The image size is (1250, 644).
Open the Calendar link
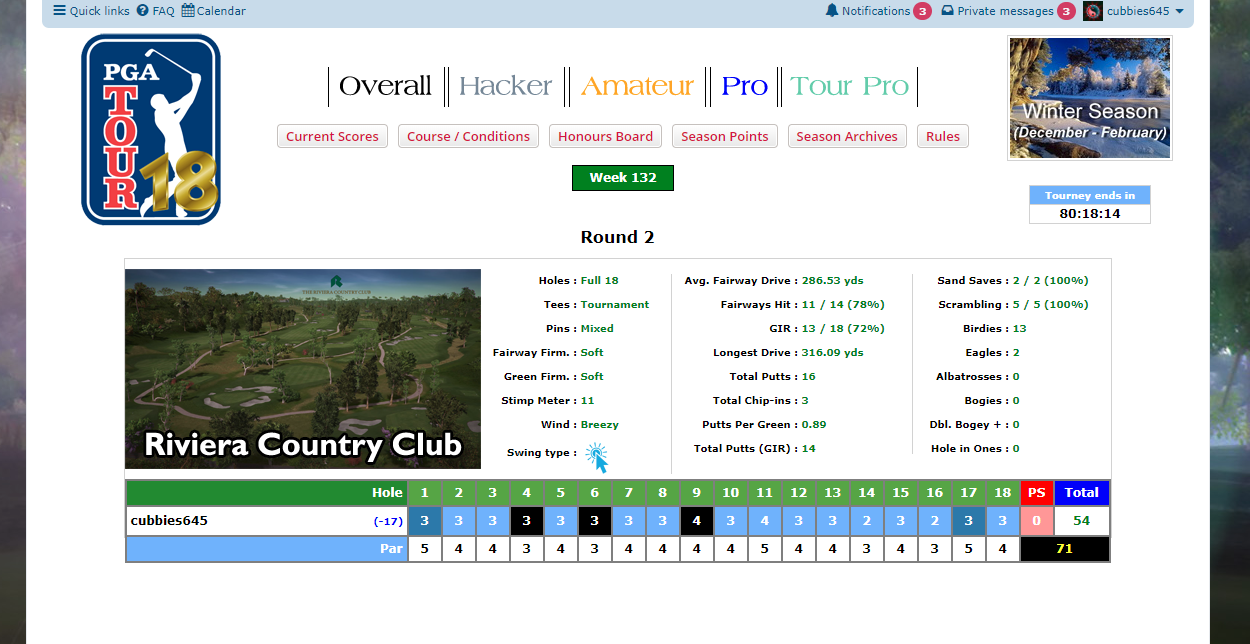pyautogui.click(x=213, y=11)
